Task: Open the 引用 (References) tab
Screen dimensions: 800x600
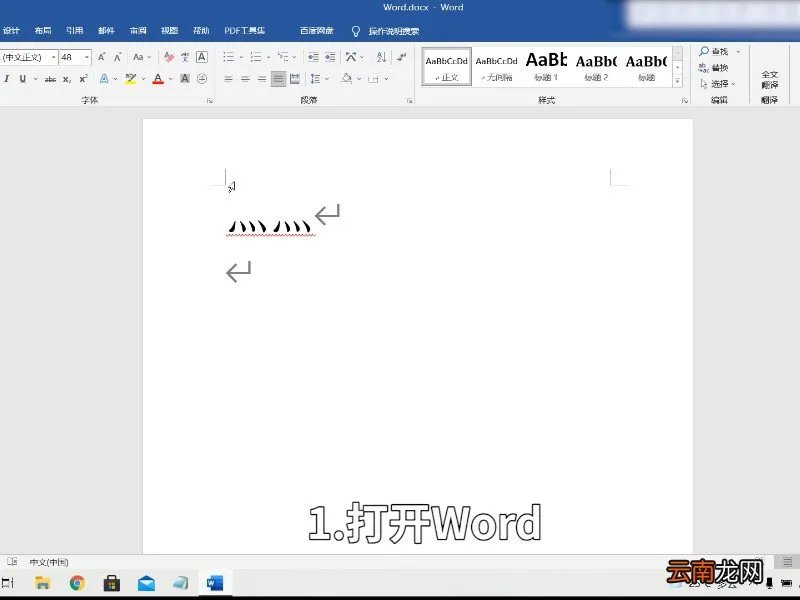Action: click(x=74, y=31)
